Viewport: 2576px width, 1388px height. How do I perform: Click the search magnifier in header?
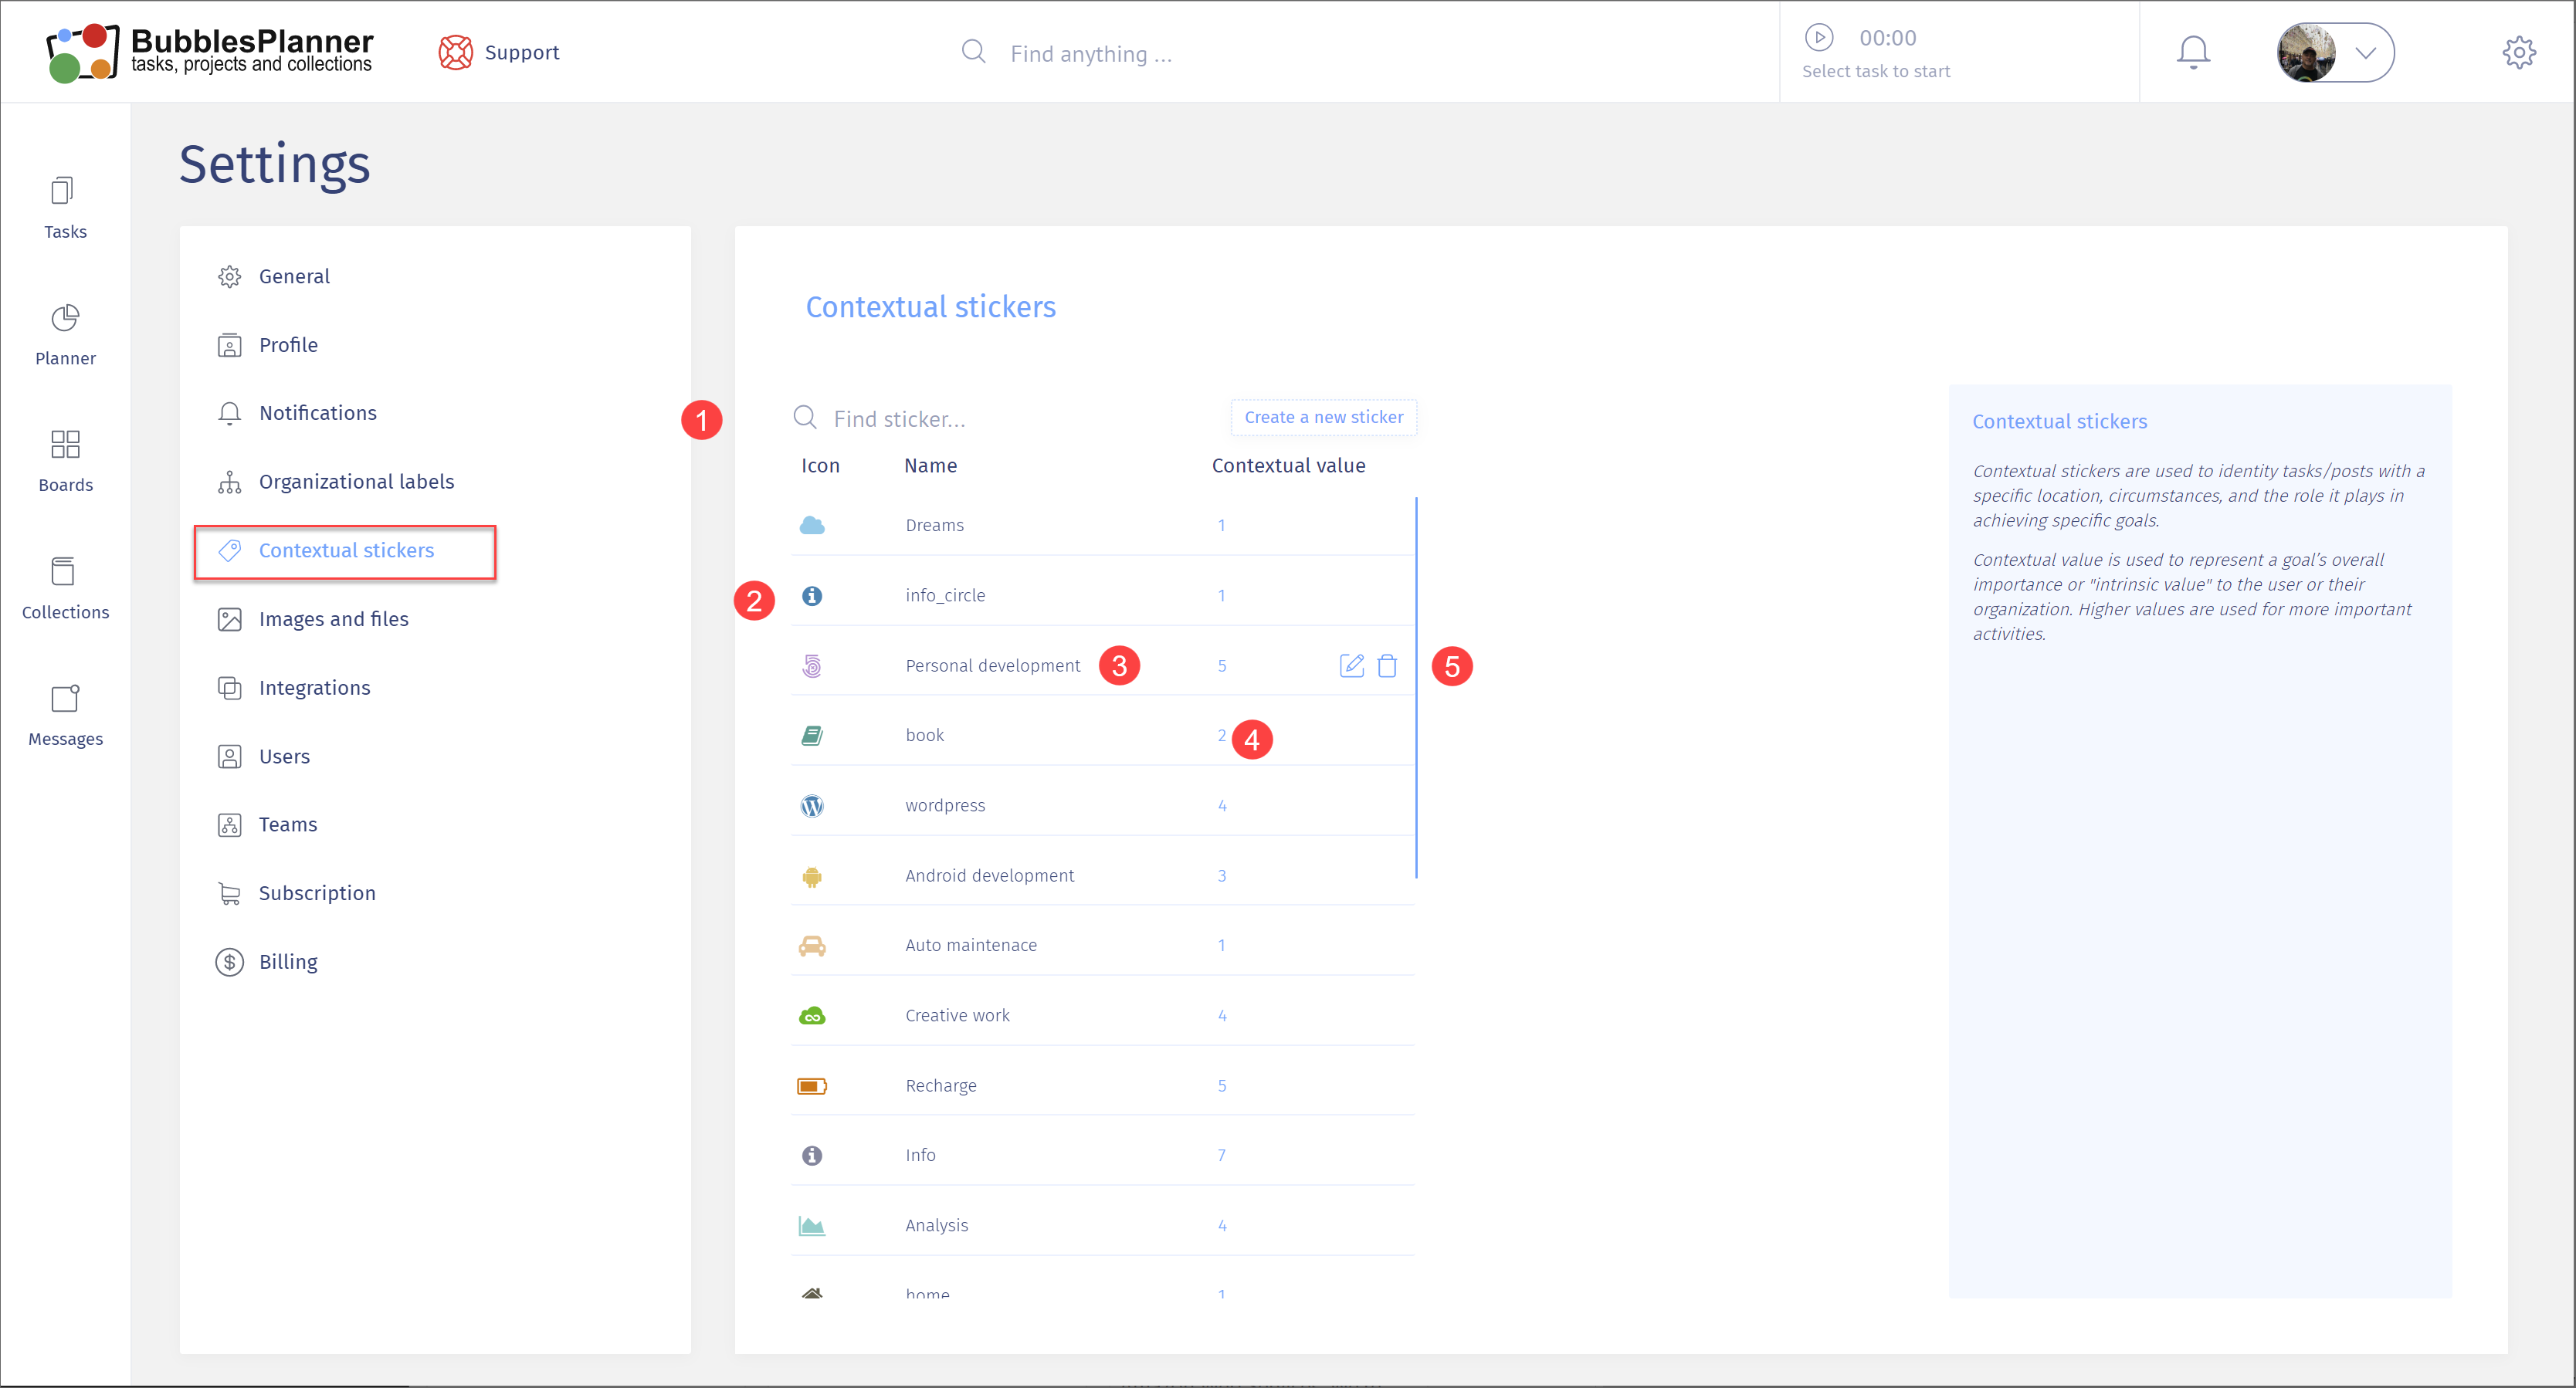(973, 52)
